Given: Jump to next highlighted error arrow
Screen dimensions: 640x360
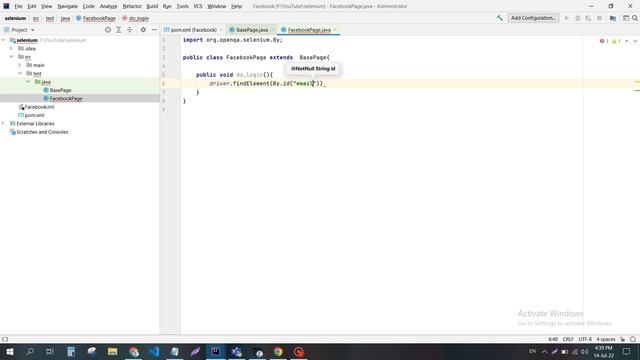Looking at the screenshot, I should 635,41.
